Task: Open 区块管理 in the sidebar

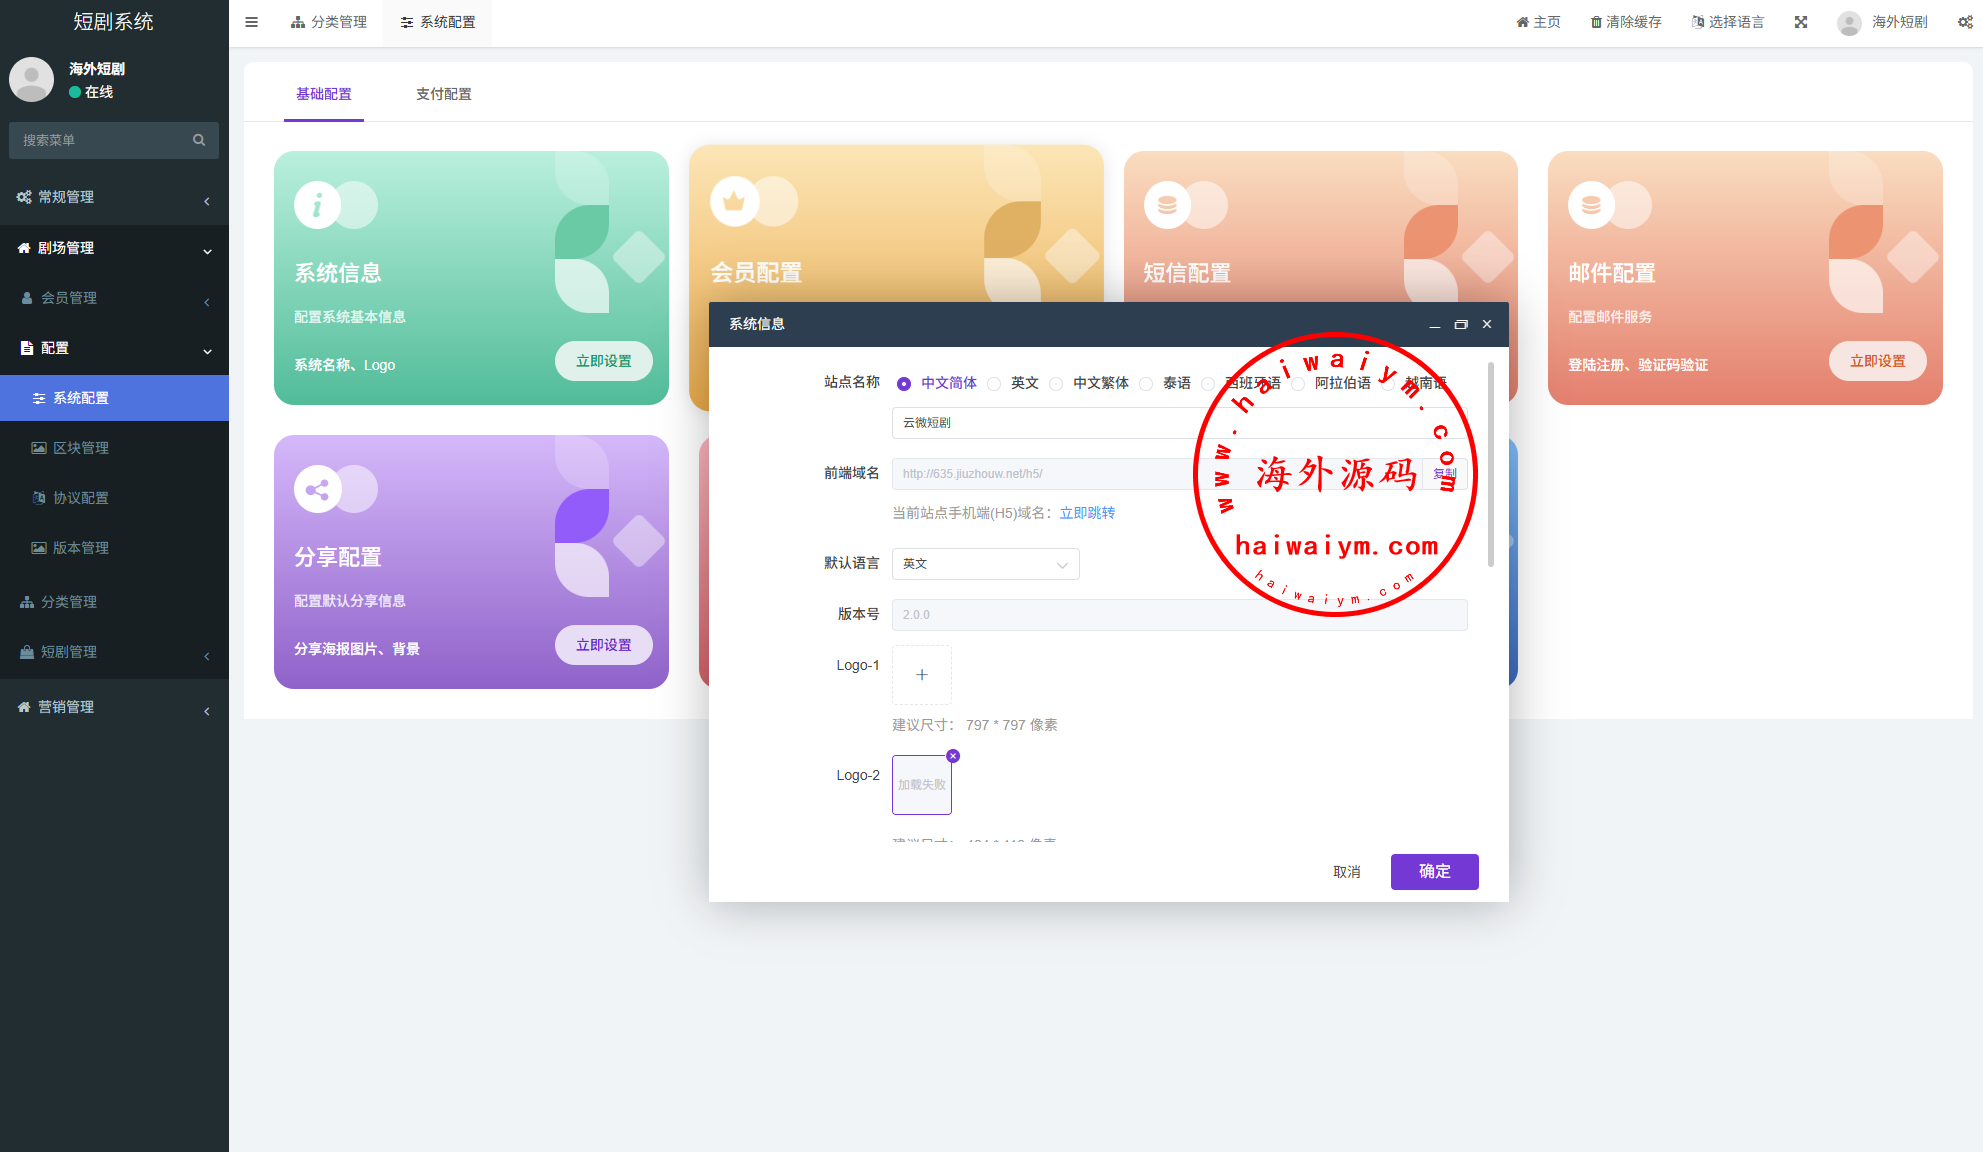Action: tap(81, 448)
